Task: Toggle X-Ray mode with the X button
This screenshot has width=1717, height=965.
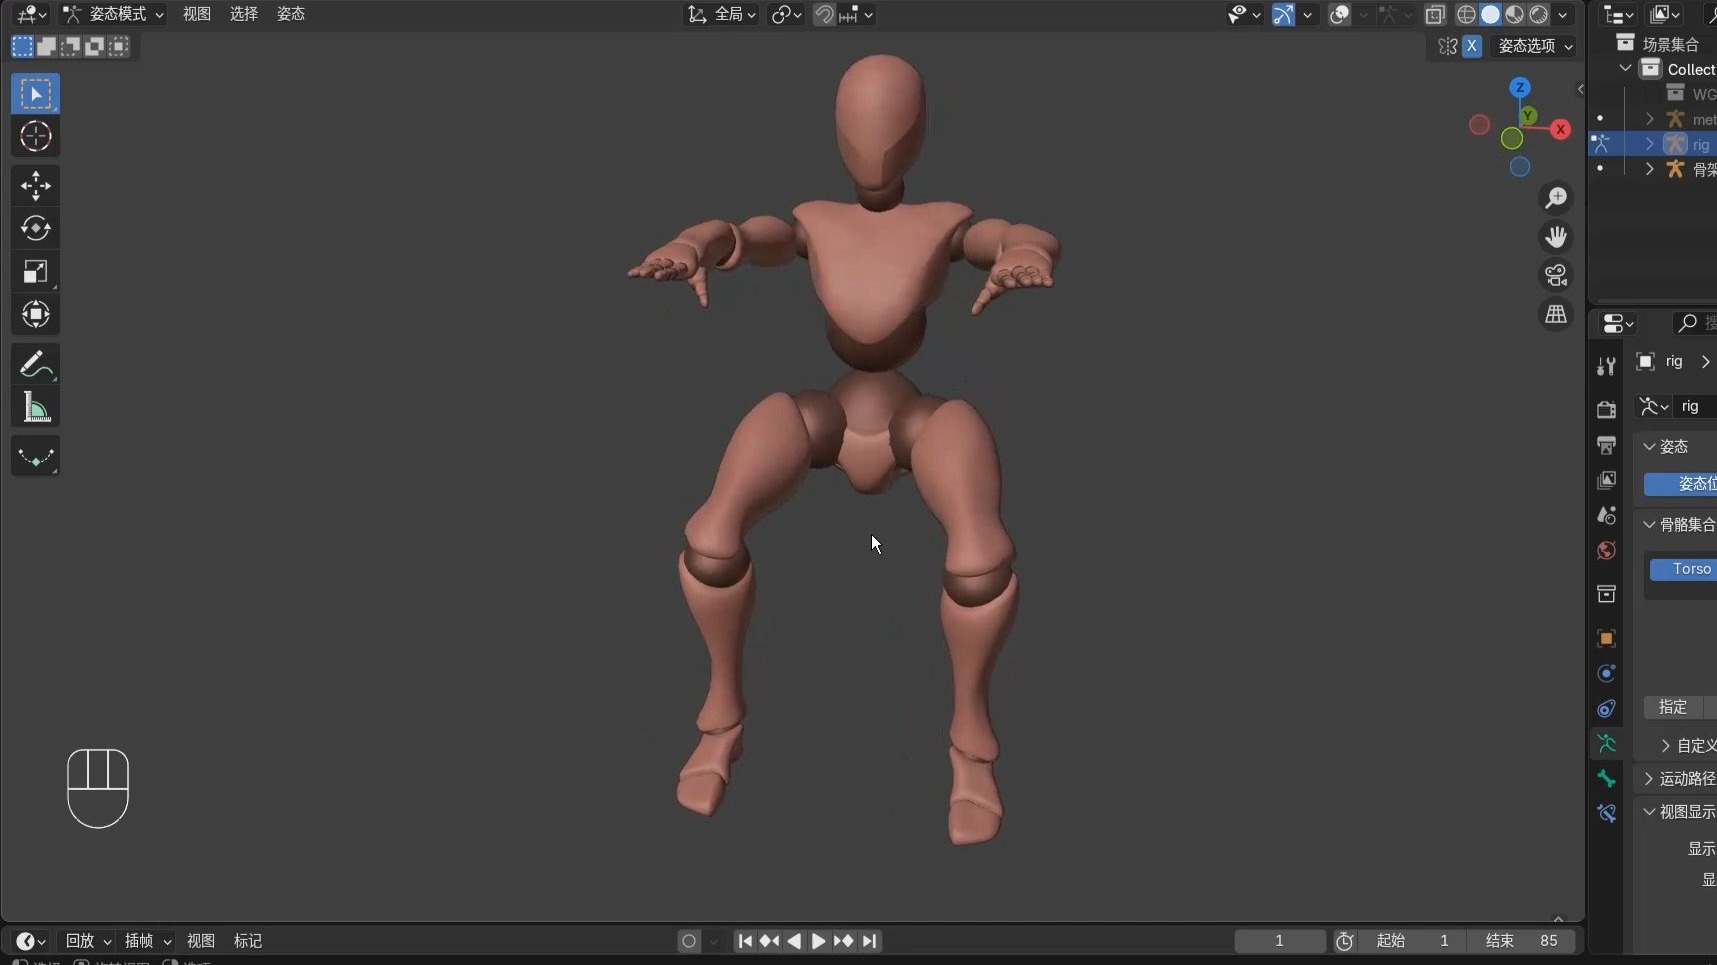Action: 1473,46
